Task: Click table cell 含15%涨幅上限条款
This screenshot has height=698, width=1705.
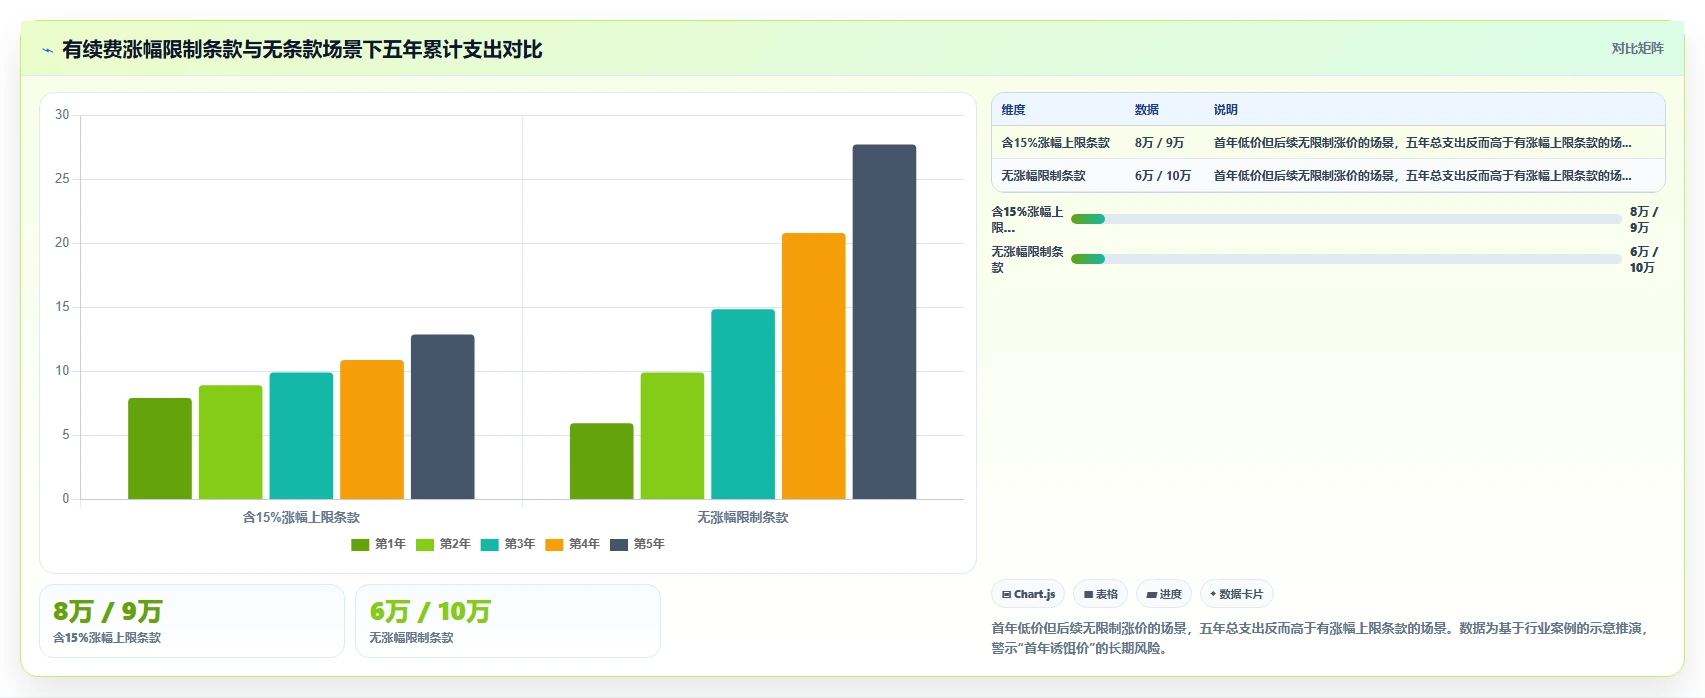Action: [1056, 143]
